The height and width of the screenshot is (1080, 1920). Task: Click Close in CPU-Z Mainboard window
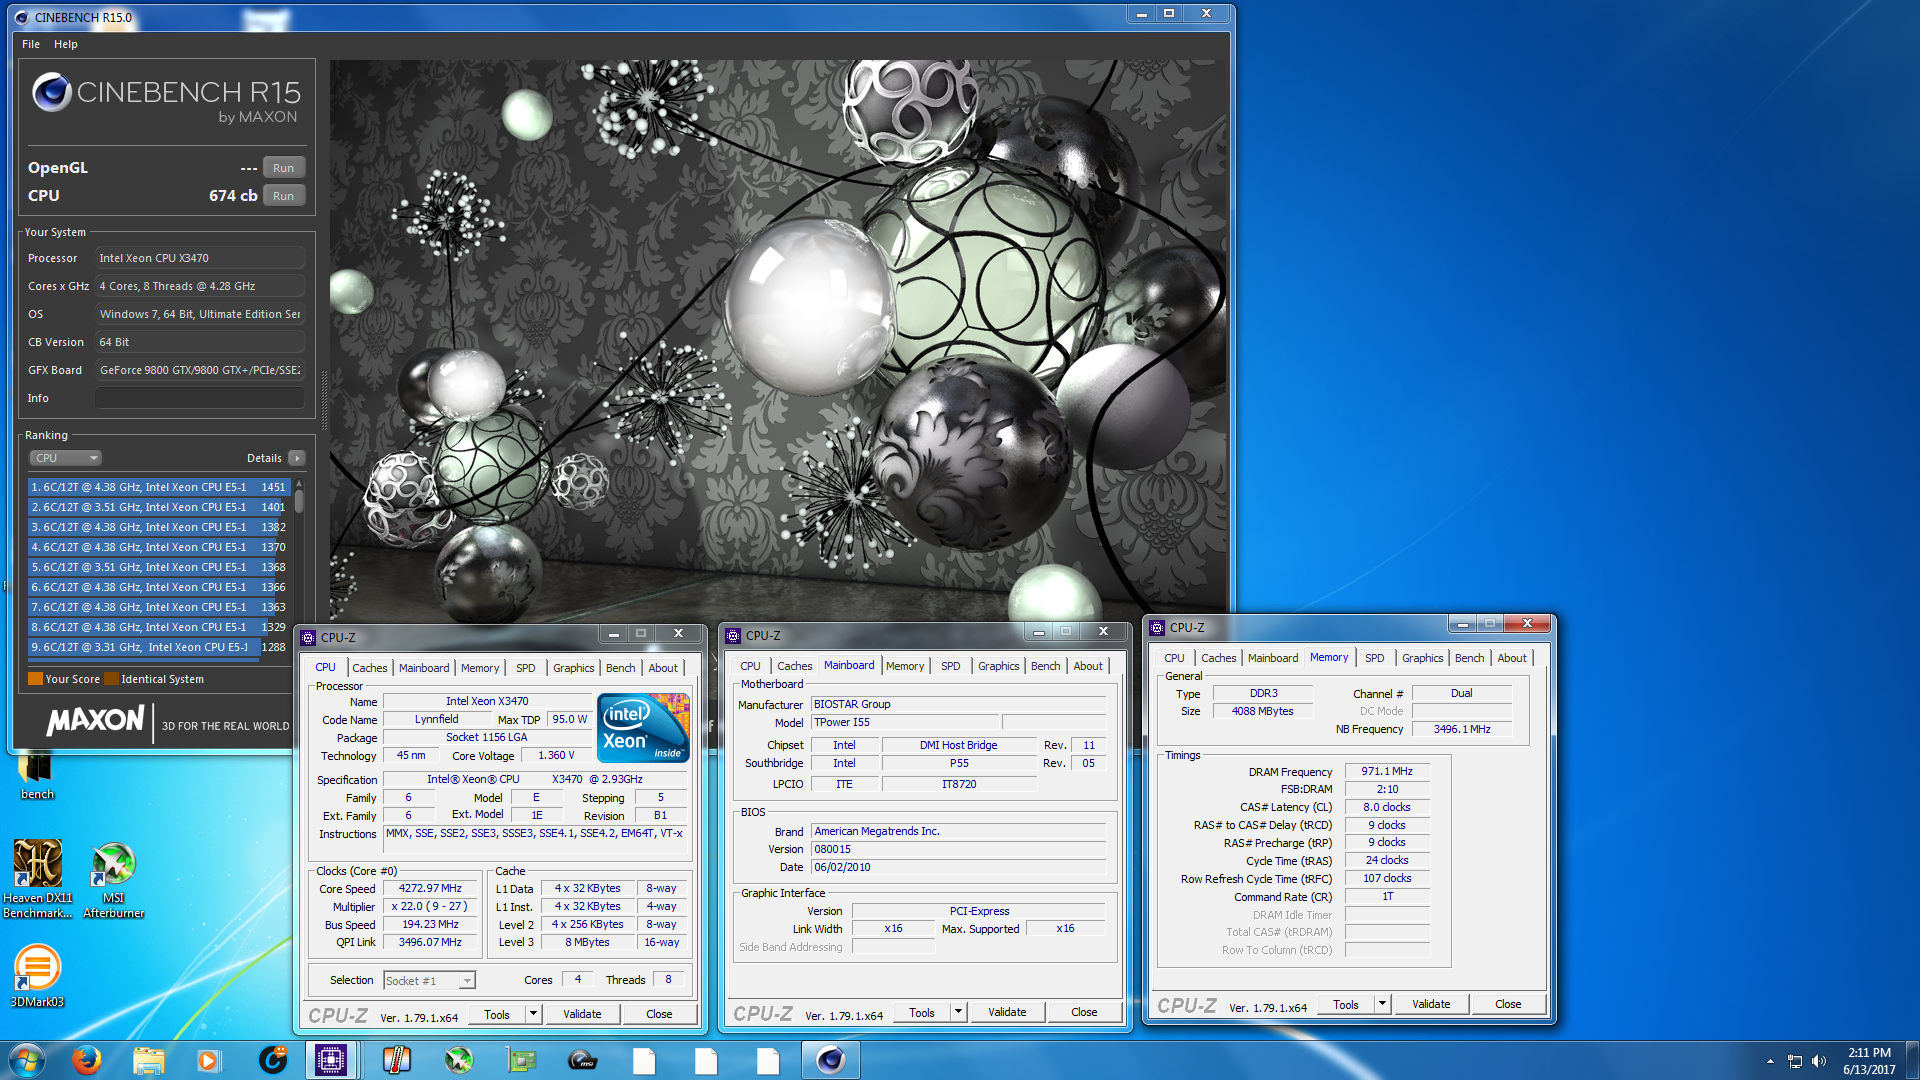pyautogui.click(x=1084, y=1012)
